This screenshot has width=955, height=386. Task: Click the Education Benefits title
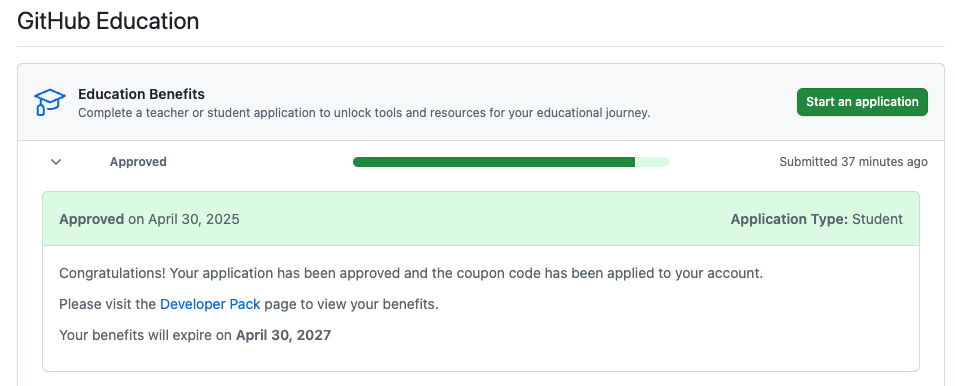coord(141,94)
